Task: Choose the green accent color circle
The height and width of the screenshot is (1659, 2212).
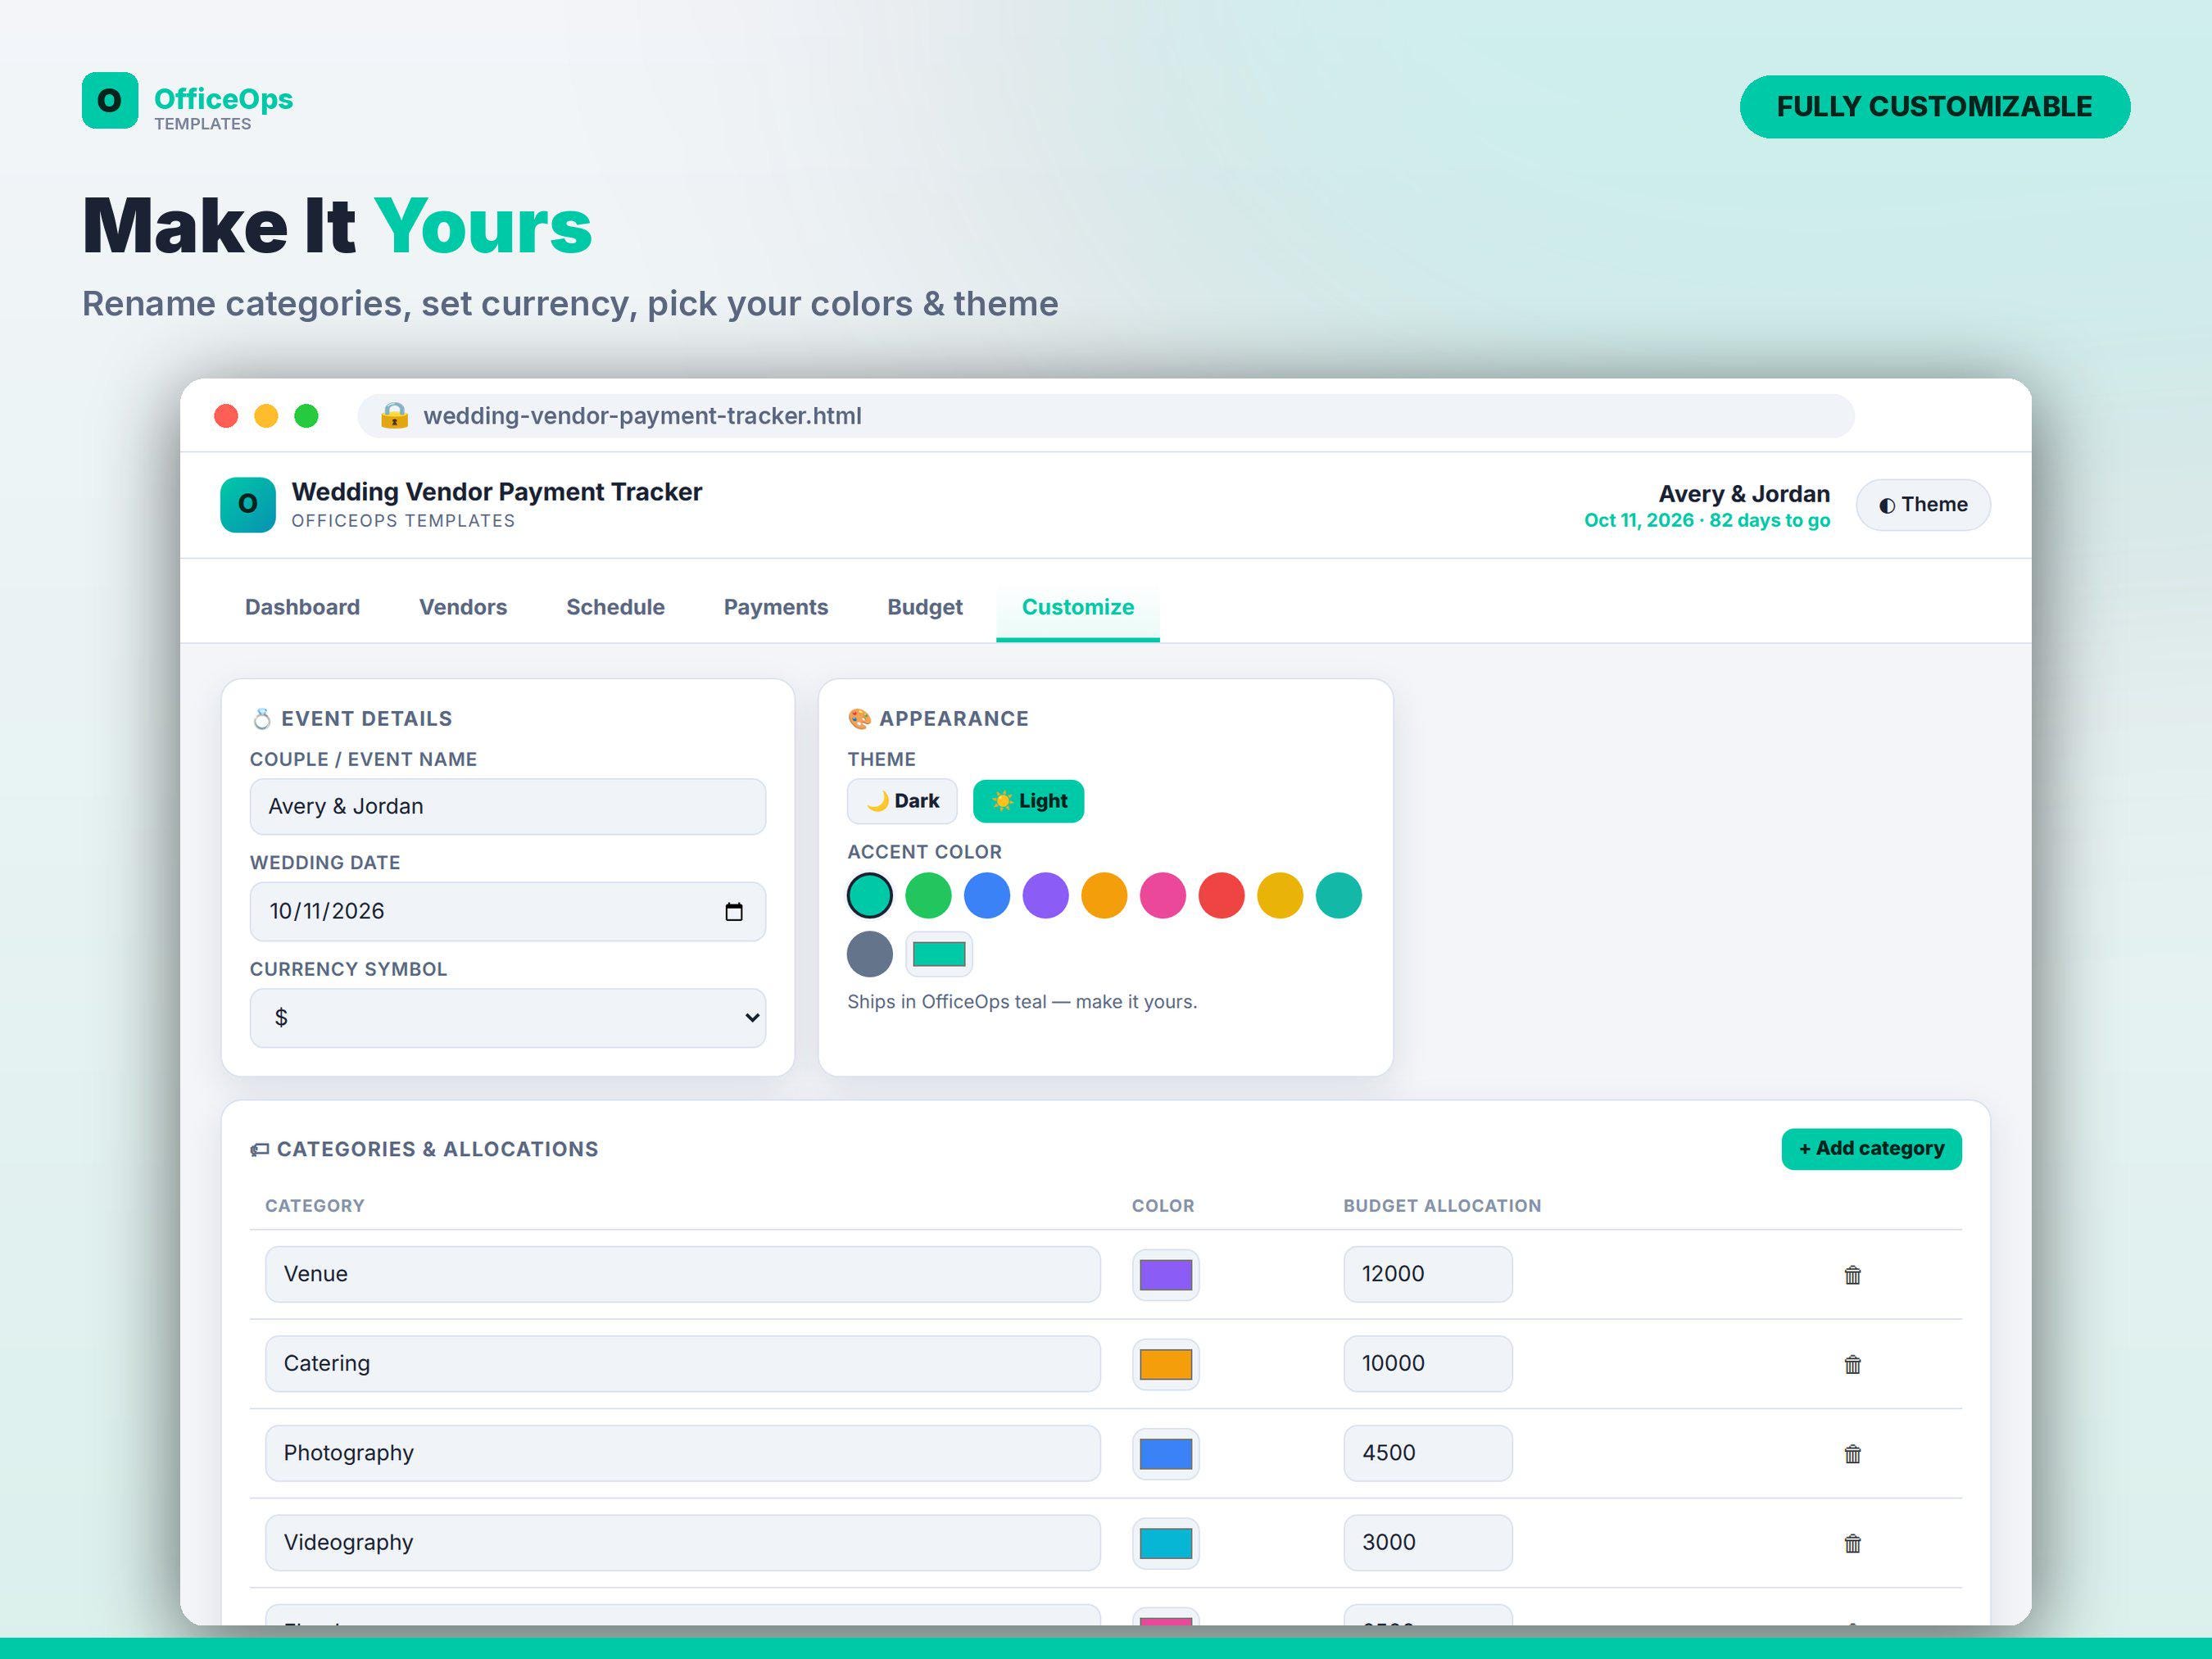Action: coord(928,895)
